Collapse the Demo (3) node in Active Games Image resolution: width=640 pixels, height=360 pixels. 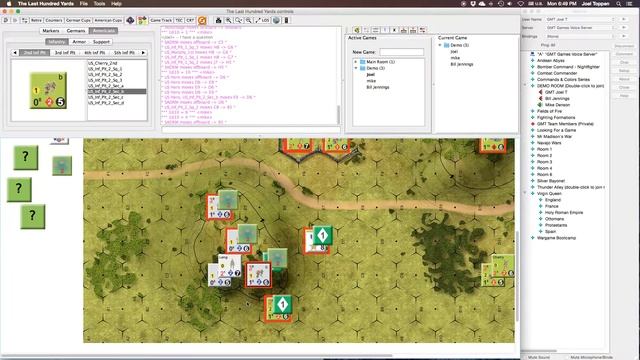(356, 68)
